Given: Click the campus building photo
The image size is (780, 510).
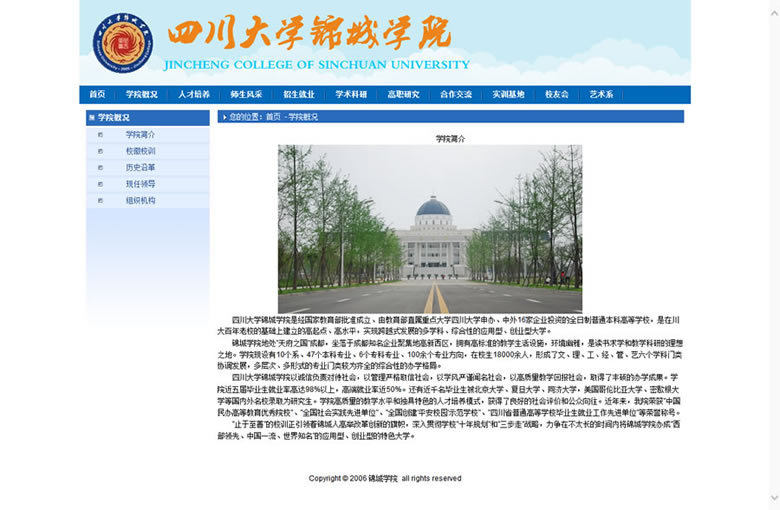Looking at the screenshot, I should pos(430,228).
